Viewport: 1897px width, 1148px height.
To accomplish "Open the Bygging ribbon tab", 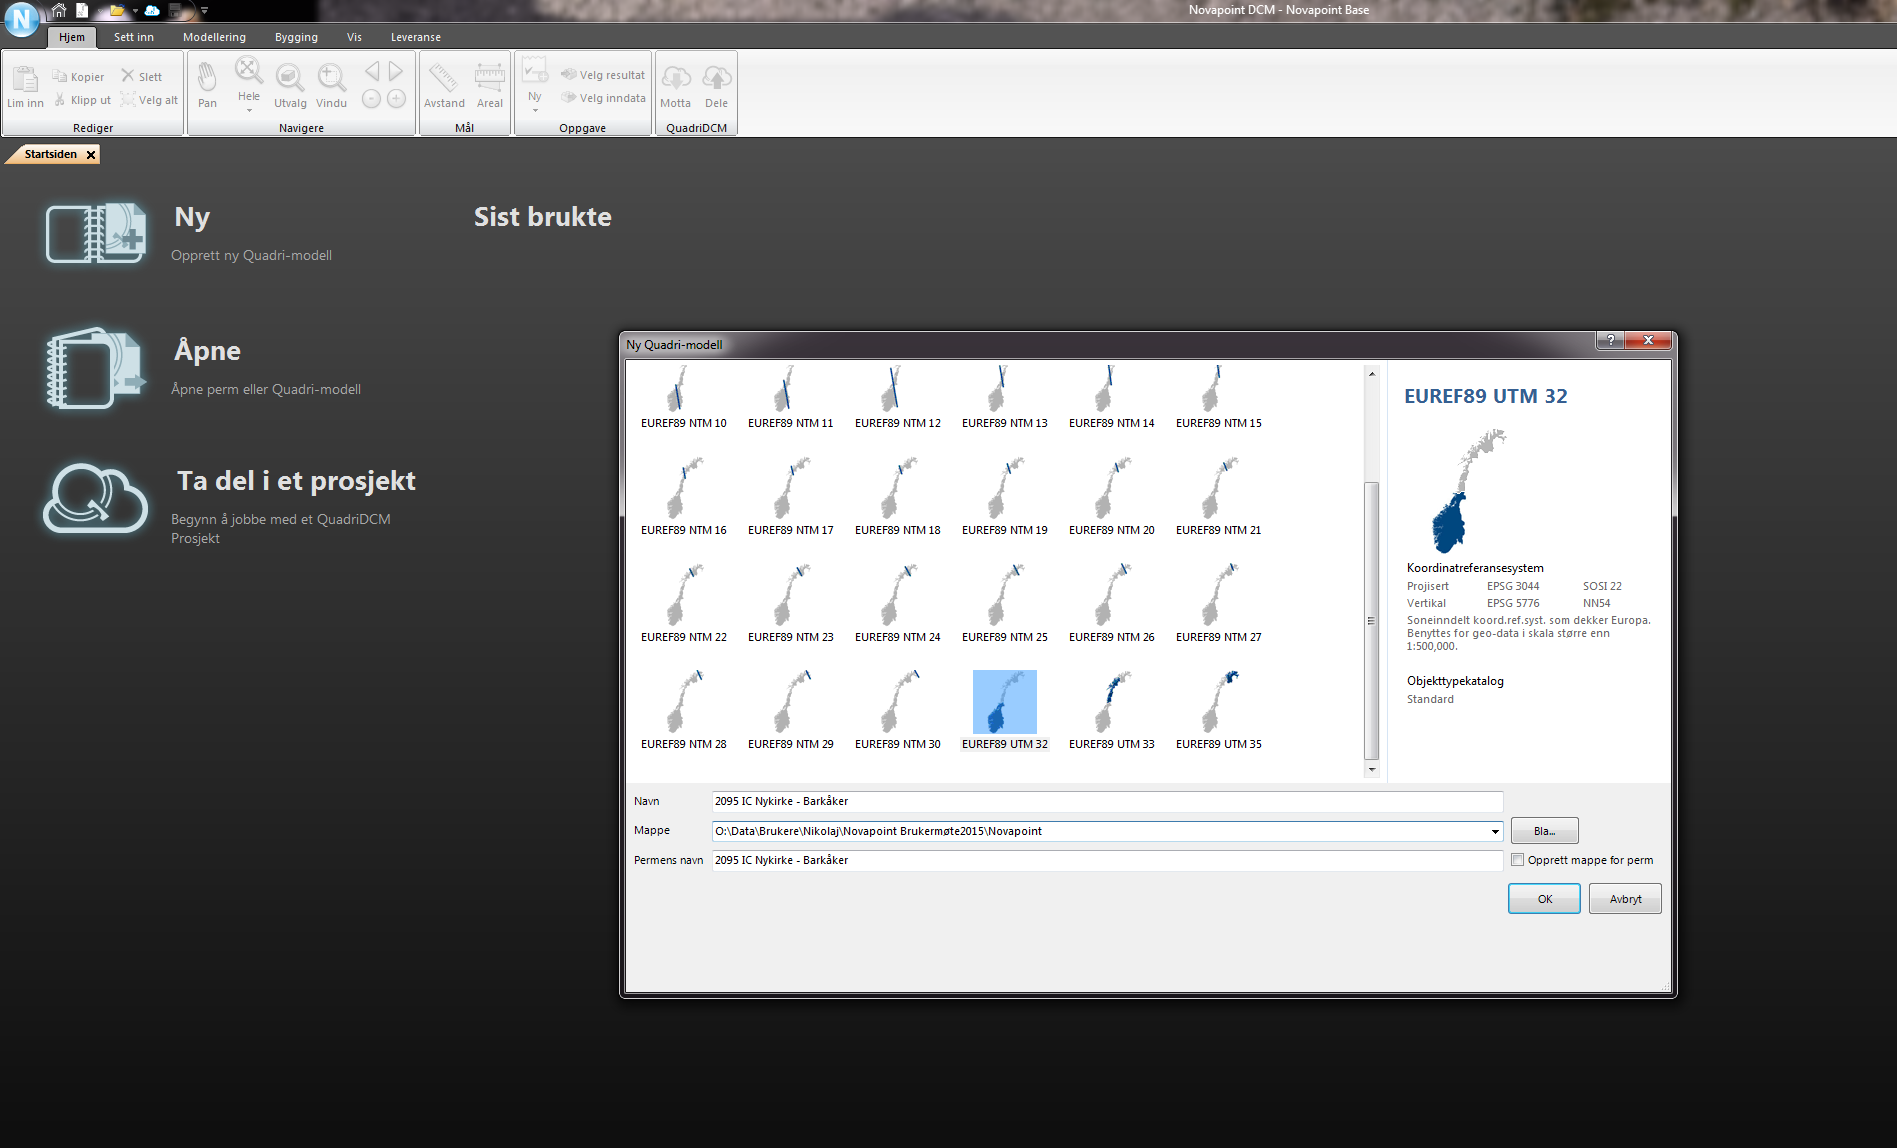I will 296,37.
